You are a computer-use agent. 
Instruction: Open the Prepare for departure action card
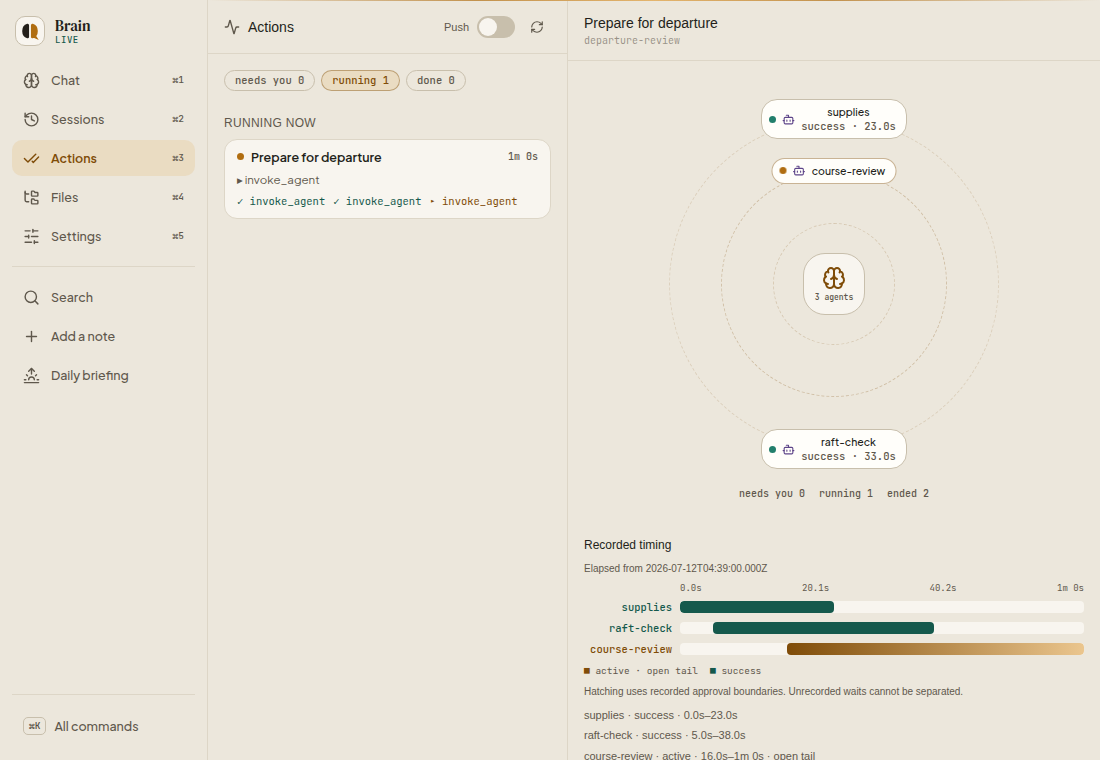point(387,179)
